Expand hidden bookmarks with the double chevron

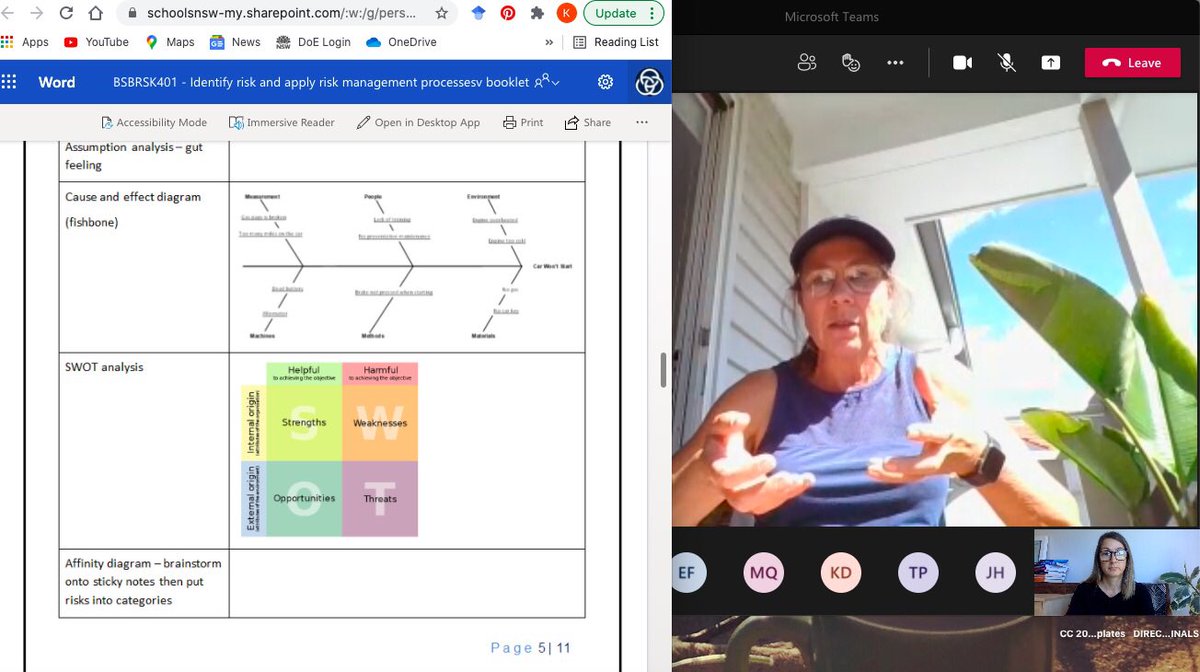[549, 42]
